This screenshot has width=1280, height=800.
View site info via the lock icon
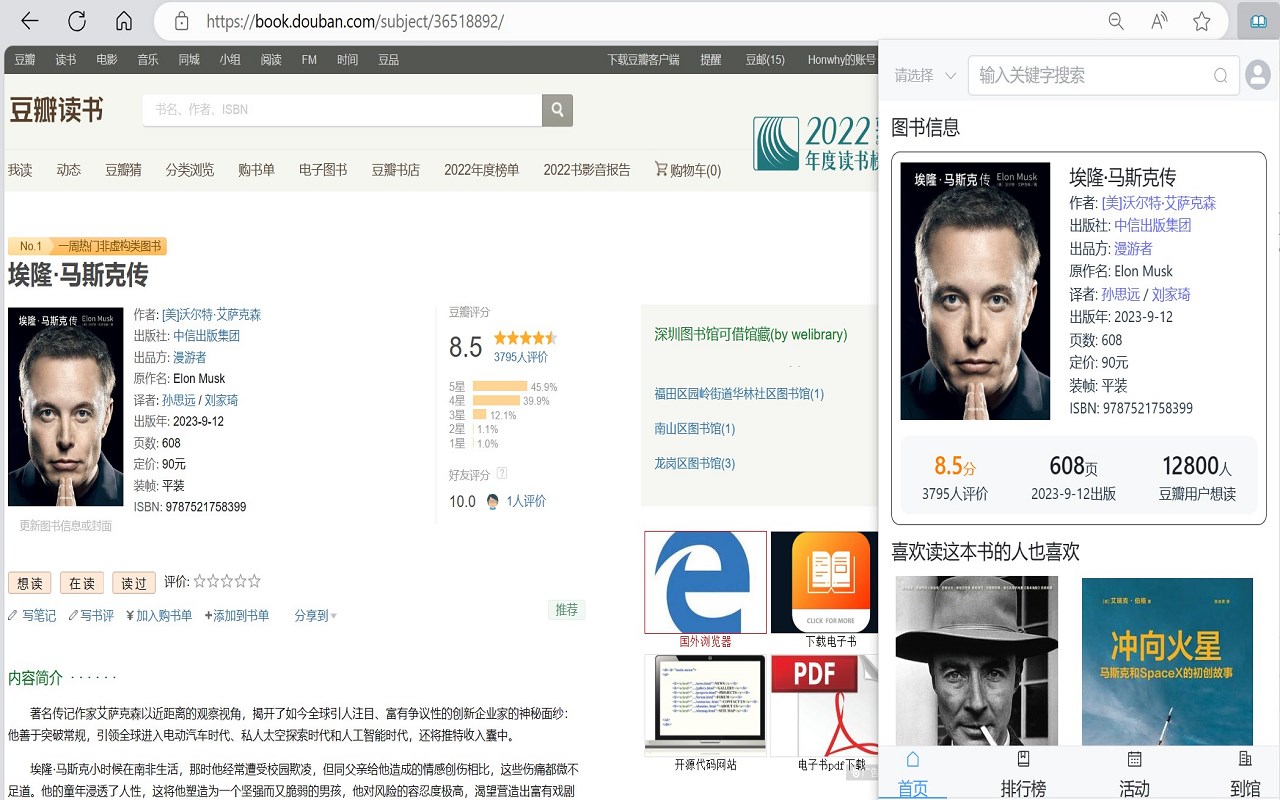181,21
